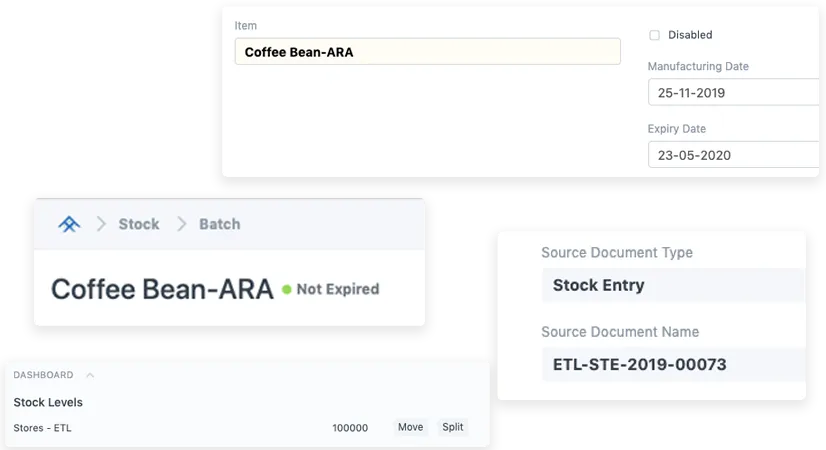Click the 100000 stock quantity value
Image resolution: width=826 pixels, height=450 pixels.
tap(350, 428)
